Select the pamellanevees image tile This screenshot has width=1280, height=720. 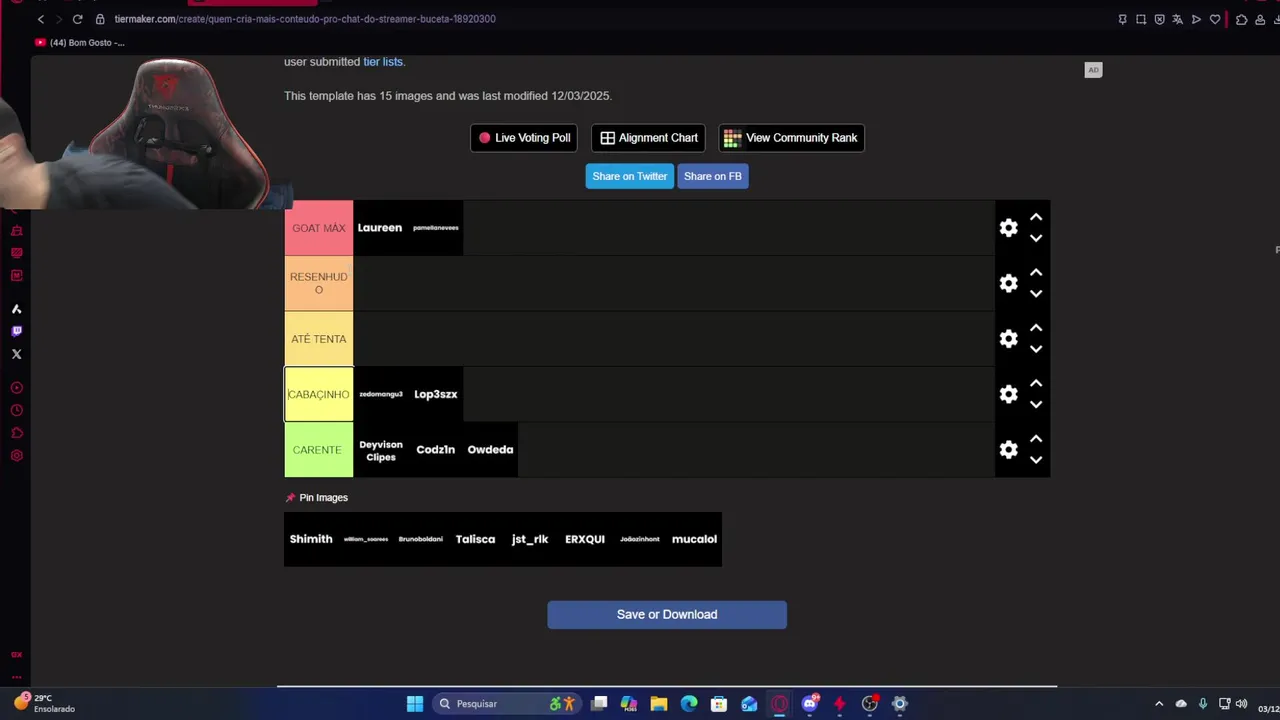(436, 228)
